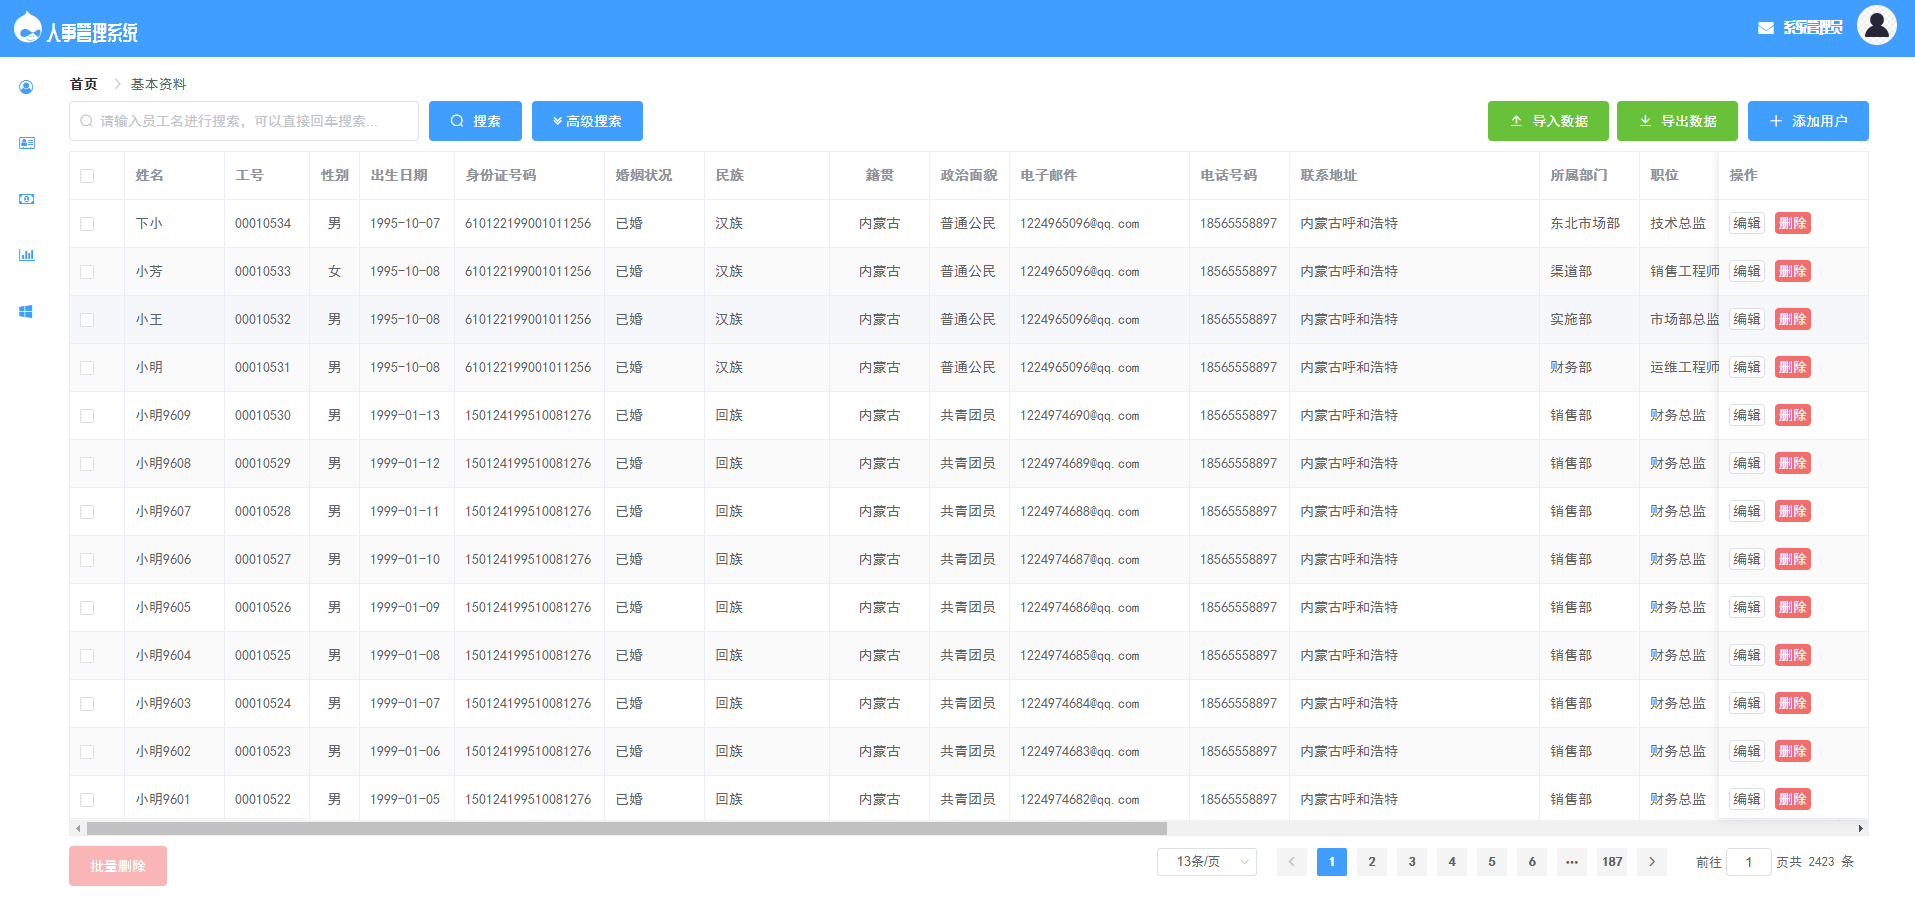This screenshot has width=1915, height=904.
Task: Select the ID card sidebar icon for 基本资料
Action: pyautogui.click(x=26, y=142)
